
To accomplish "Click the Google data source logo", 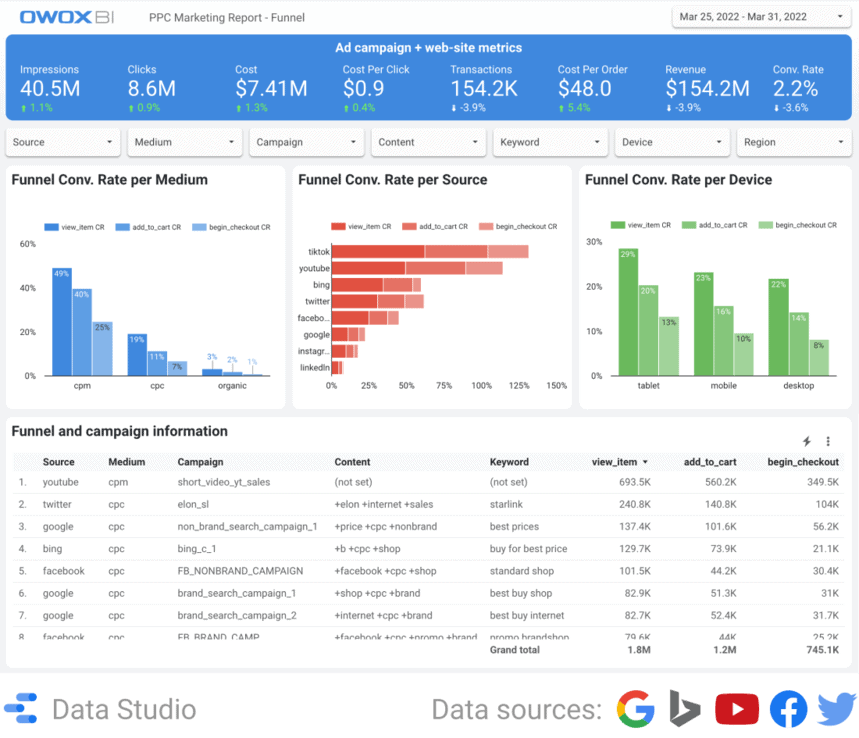I will (x=635, y=709).
